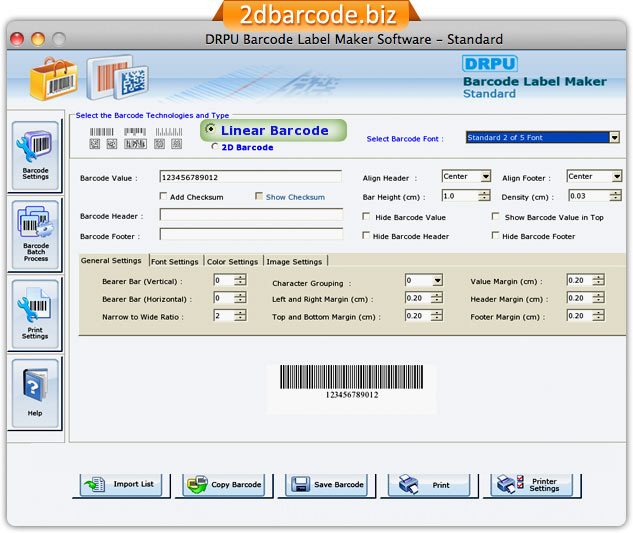Check Hide Barcode Header
Screen dimensions: 633x533
[366, 235]
